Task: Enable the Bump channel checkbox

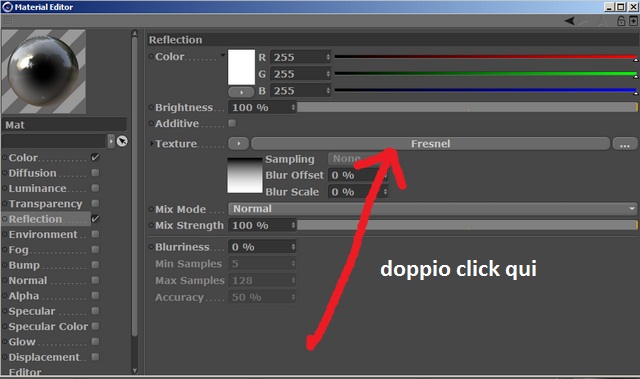Action: coord(95,265)
